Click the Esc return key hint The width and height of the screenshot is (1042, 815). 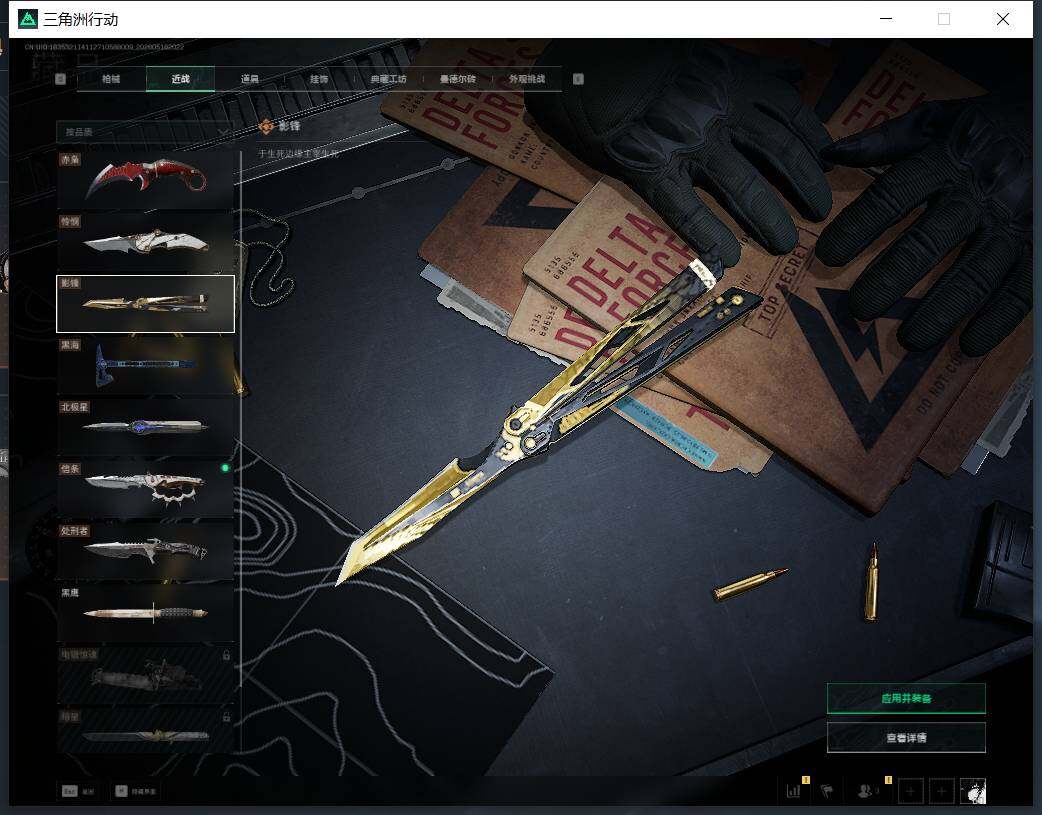click(x=78, y=791)
